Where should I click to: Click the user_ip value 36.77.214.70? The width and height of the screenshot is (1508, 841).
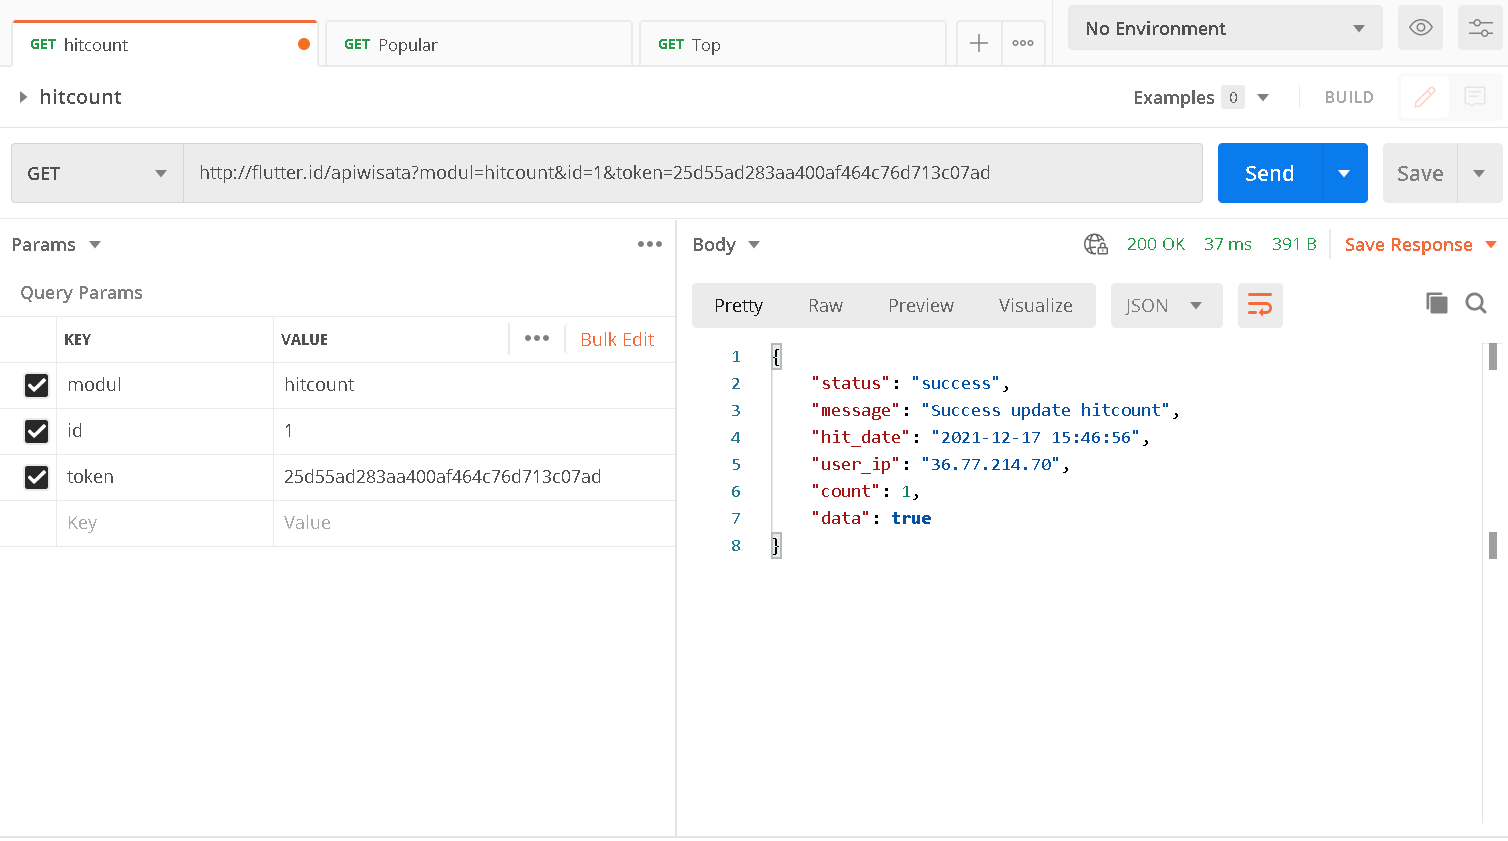pos(991,464)
